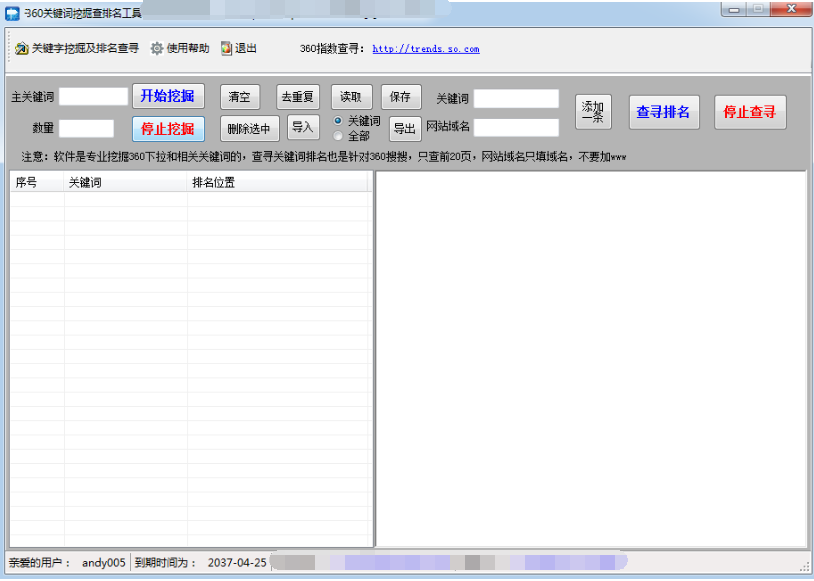Screen dimensions: 814x581
Task: Click the 排名位置 column header
Action: [x=277, y=182]
